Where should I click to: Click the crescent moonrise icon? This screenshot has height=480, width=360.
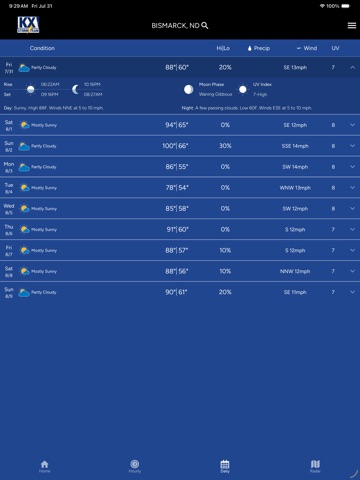pyautogui.click(x=76, y=89)
